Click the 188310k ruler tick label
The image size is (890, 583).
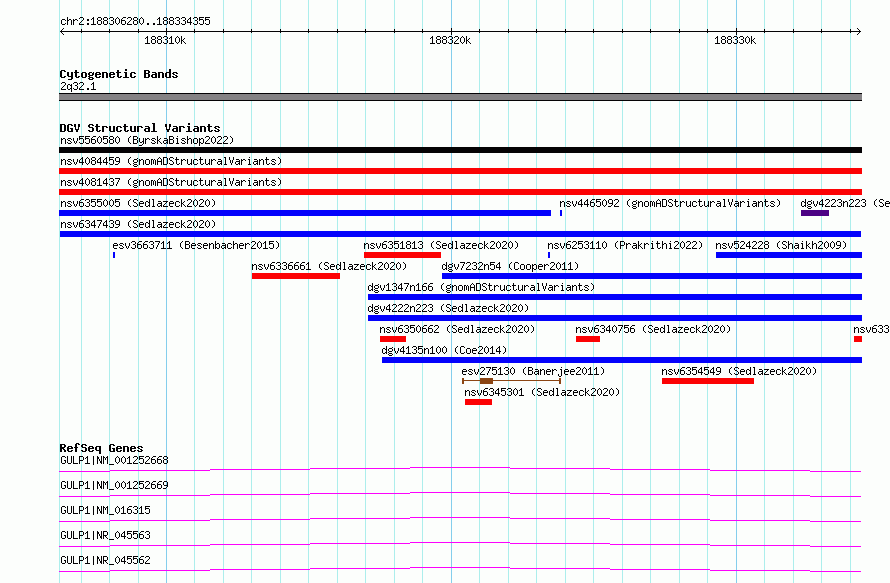[x=165, y=40]
